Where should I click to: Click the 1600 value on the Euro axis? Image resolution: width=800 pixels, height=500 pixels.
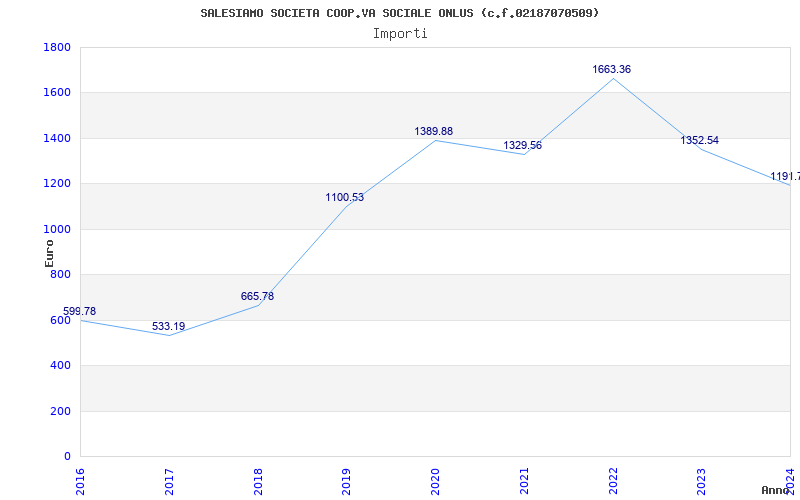[x=57, y=93]
